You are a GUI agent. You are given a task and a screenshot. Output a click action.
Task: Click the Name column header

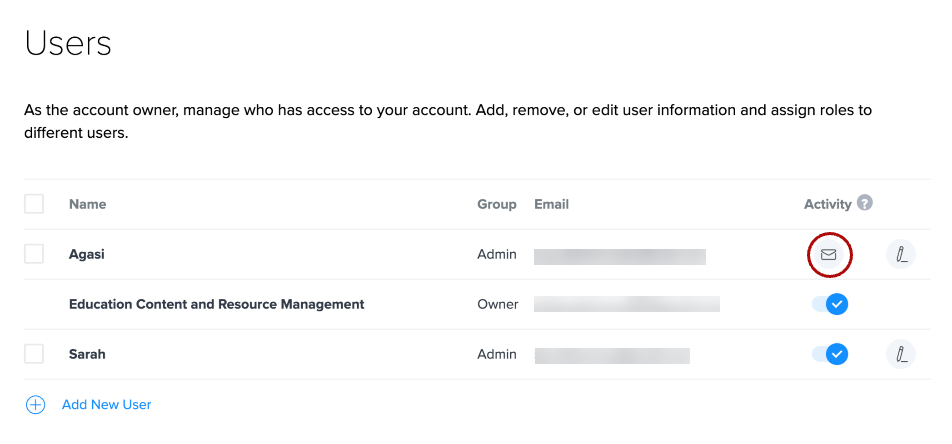click(87, 204)
